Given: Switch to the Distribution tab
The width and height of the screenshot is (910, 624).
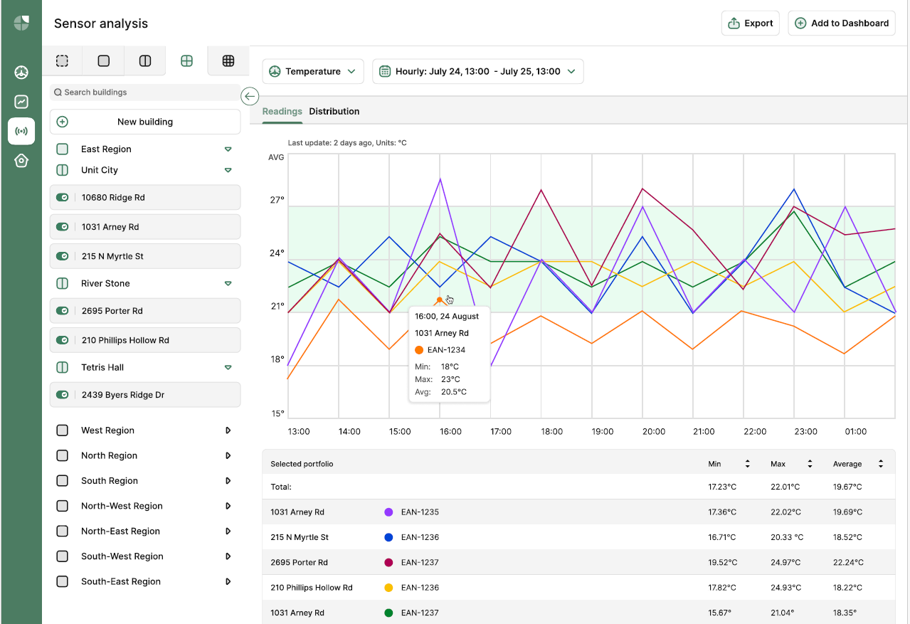Looking at the screenshot, I should pyautogui.click(x=334, y=112).
